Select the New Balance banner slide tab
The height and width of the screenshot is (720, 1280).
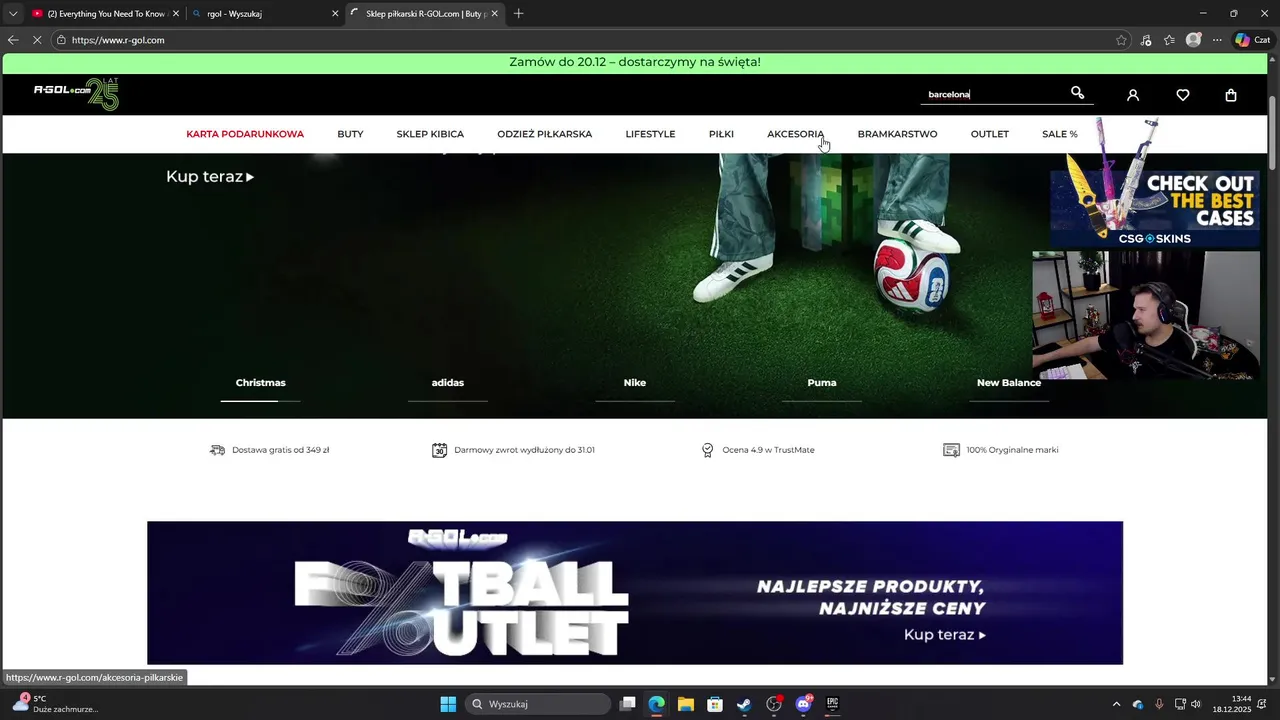click(1008, 383)
